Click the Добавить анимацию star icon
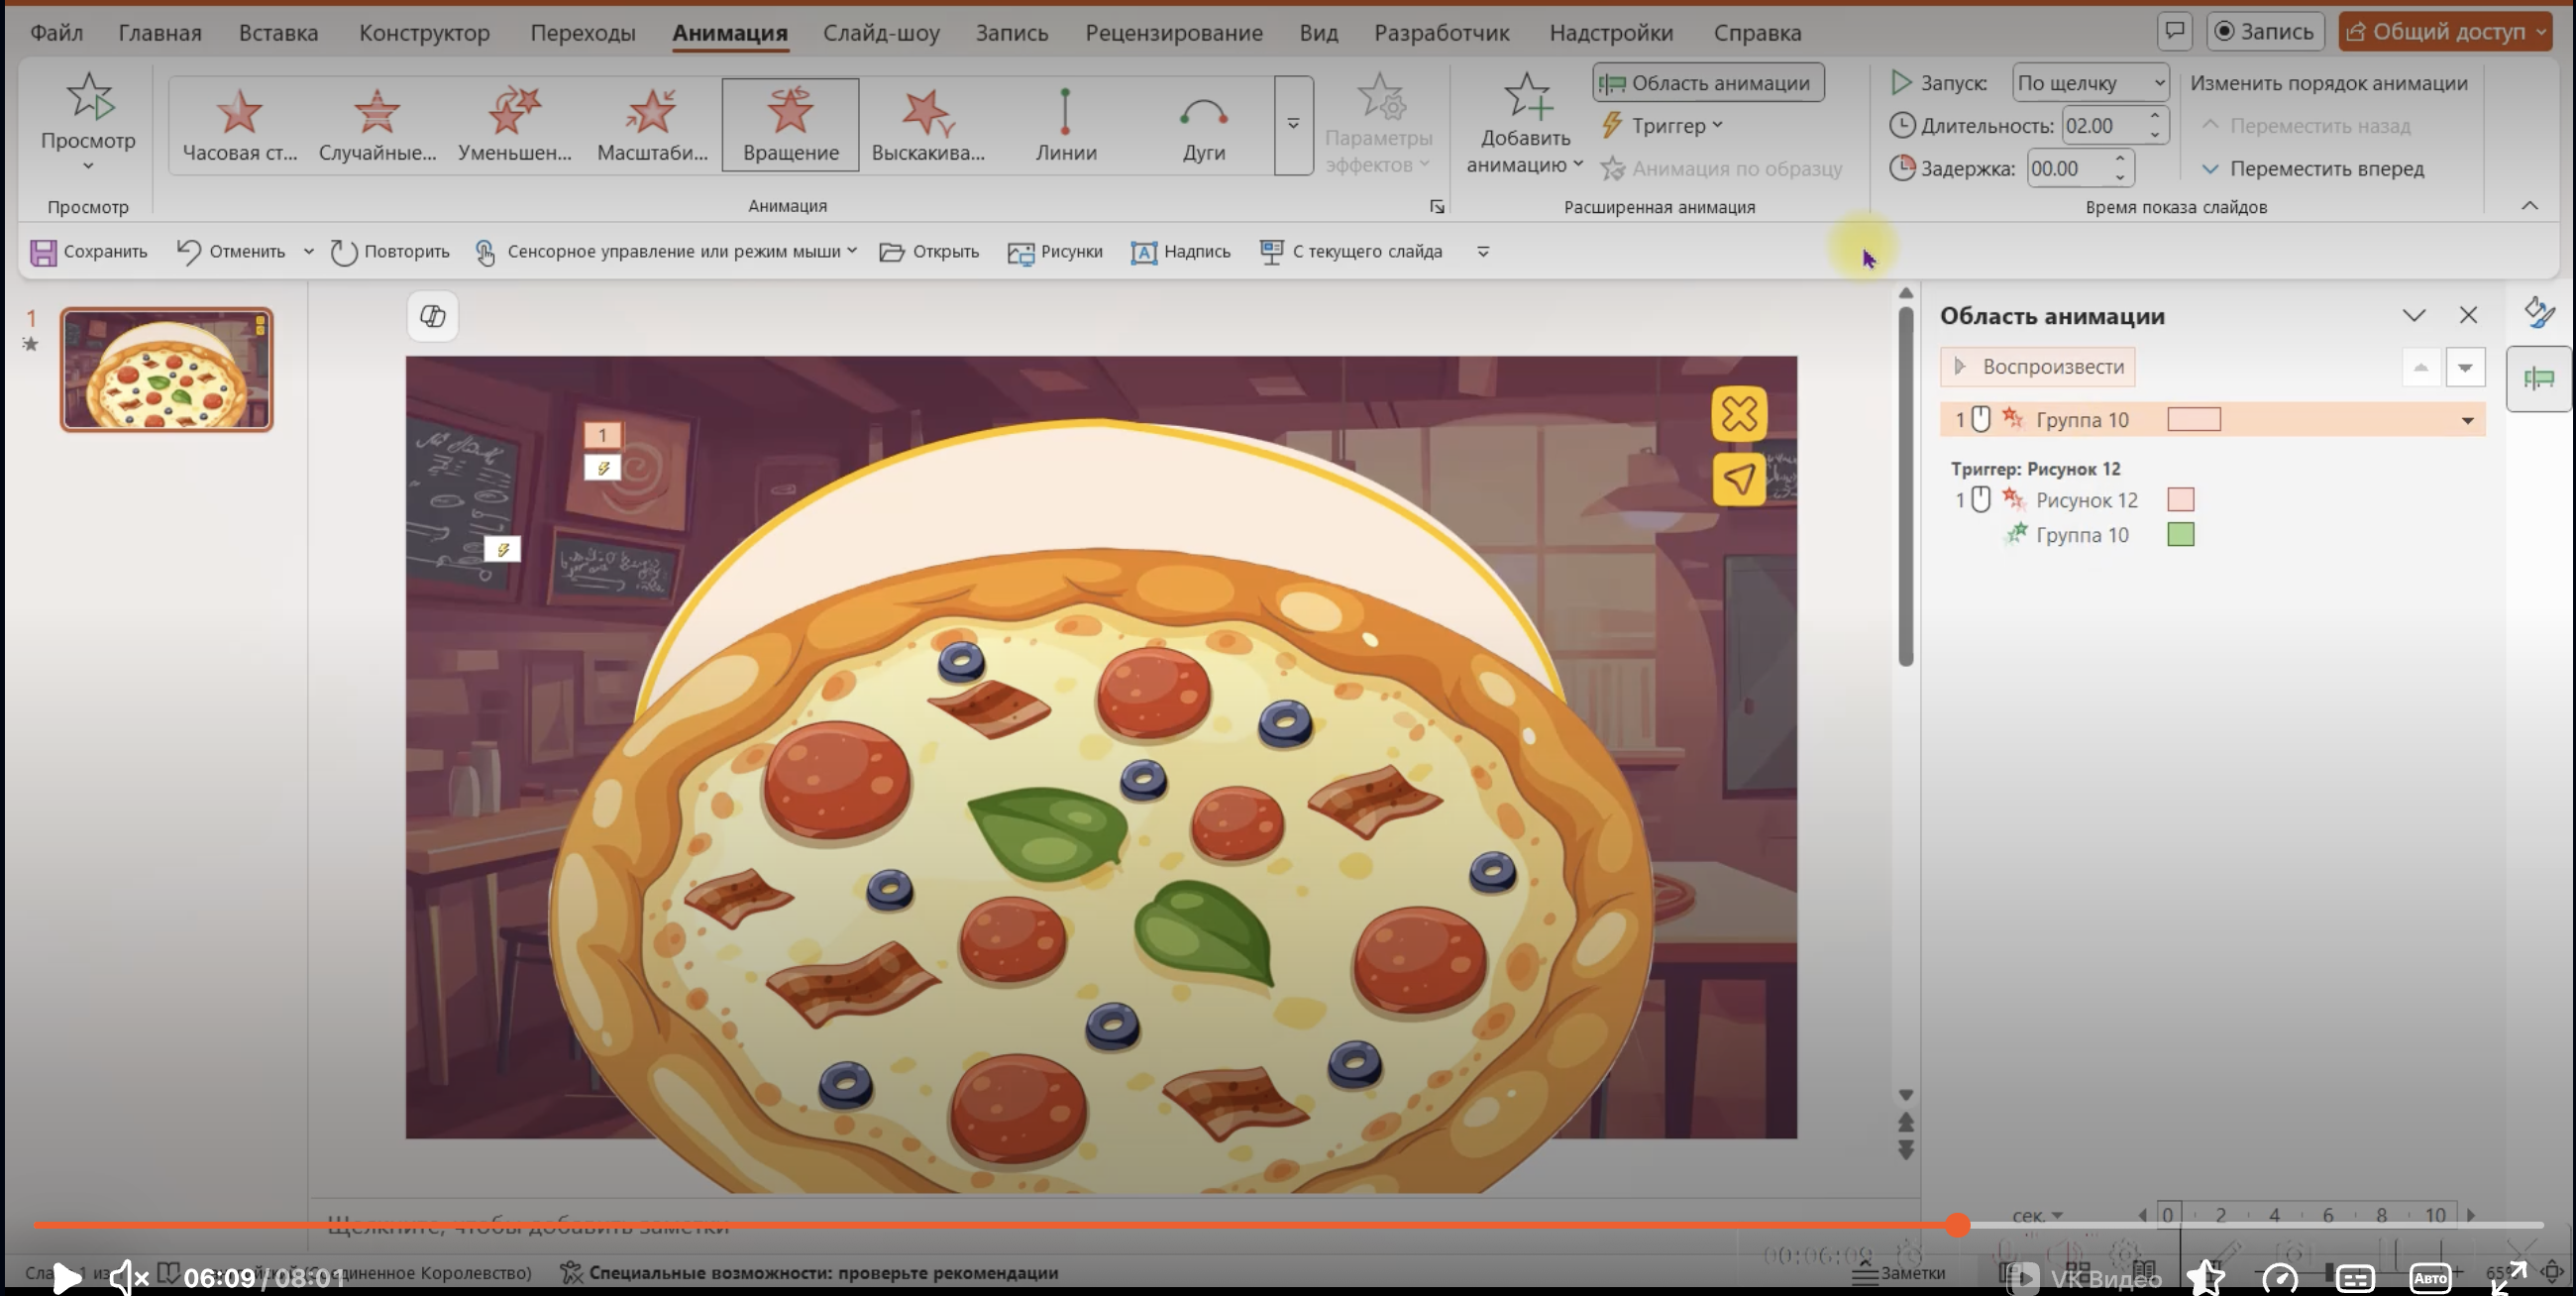The height and width of the screenshot is (1296, 2576). pyautogui.click(x=1526, y=97)
